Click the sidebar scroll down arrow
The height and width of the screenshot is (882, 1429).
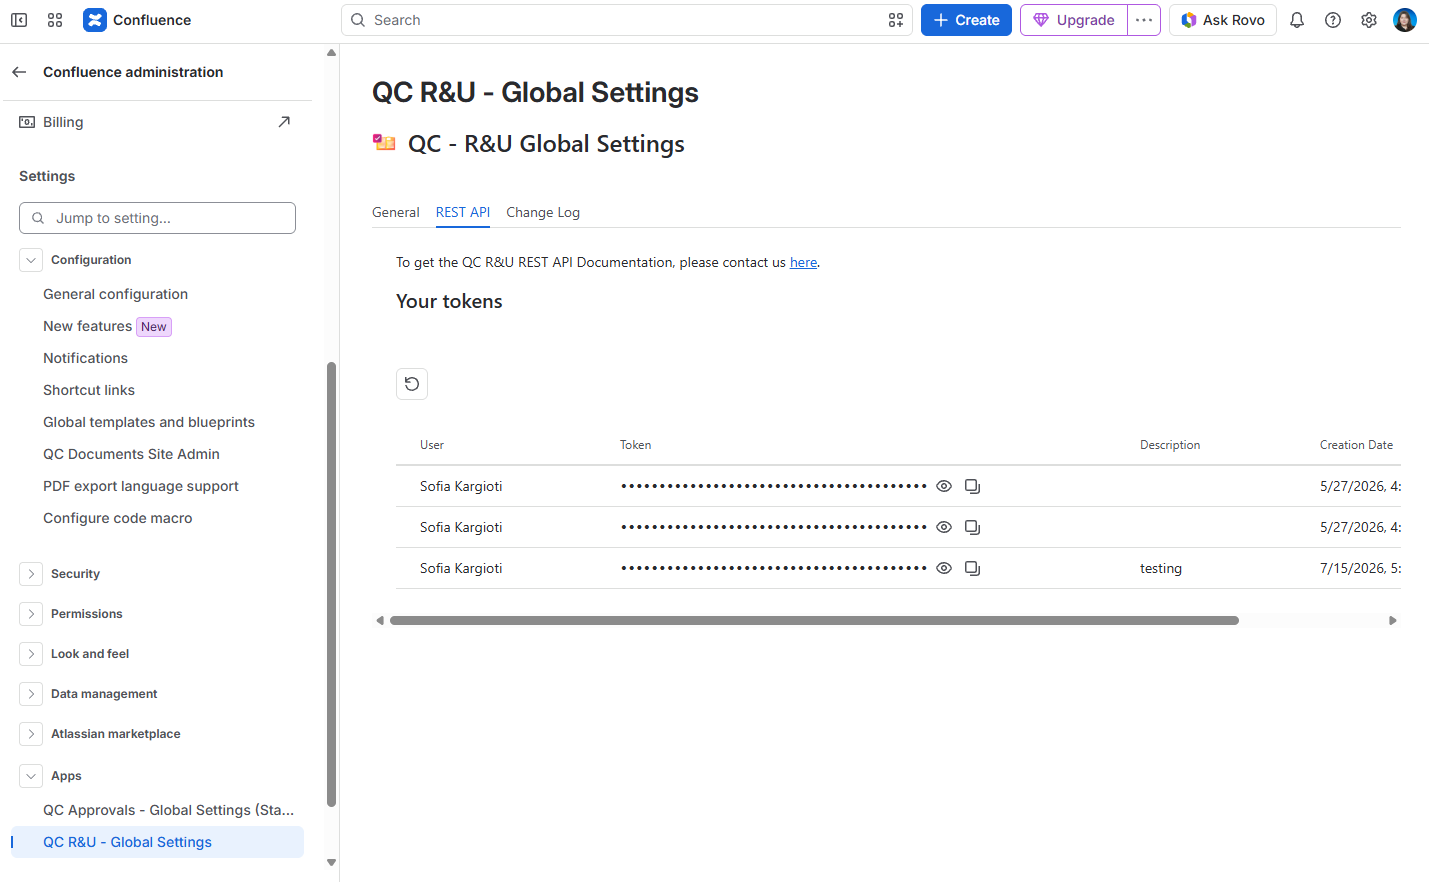331,862
